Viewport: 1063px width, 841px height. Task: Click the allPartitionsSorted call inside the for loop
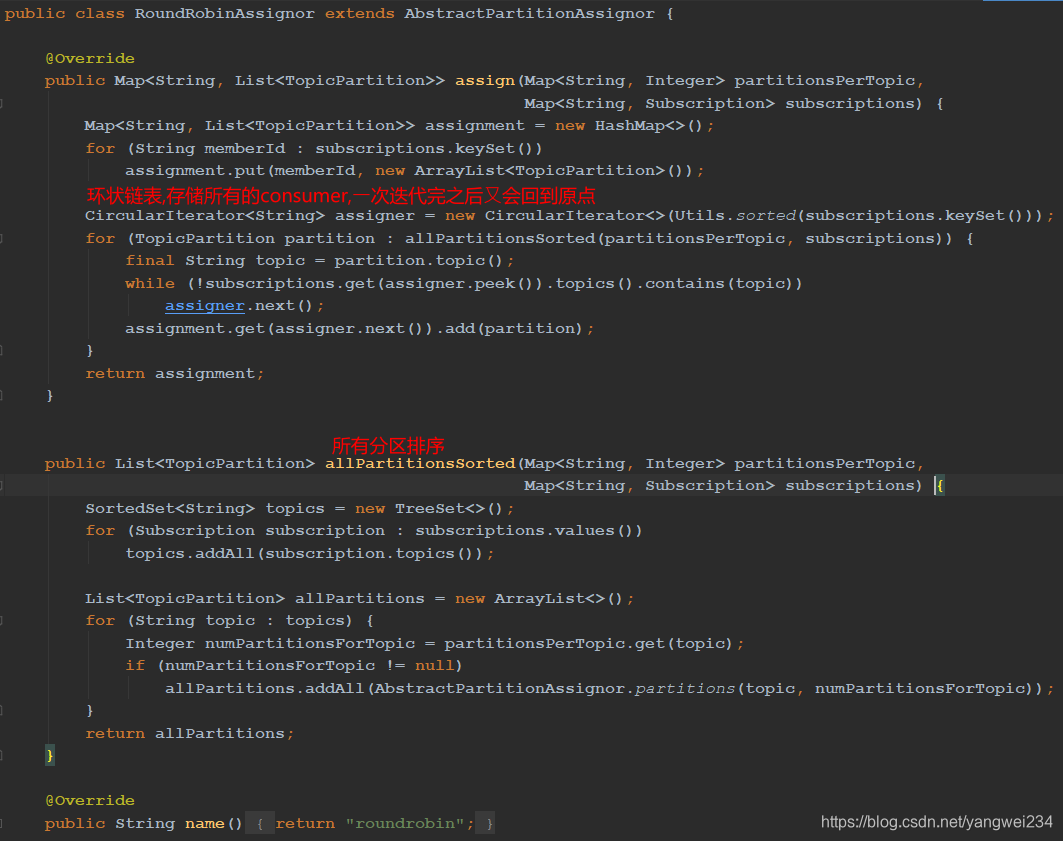500,239
